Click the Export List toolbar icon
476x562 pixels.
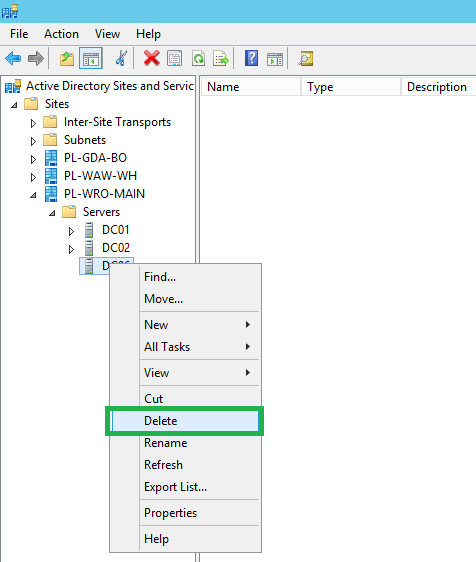click(x=221, y=58)
